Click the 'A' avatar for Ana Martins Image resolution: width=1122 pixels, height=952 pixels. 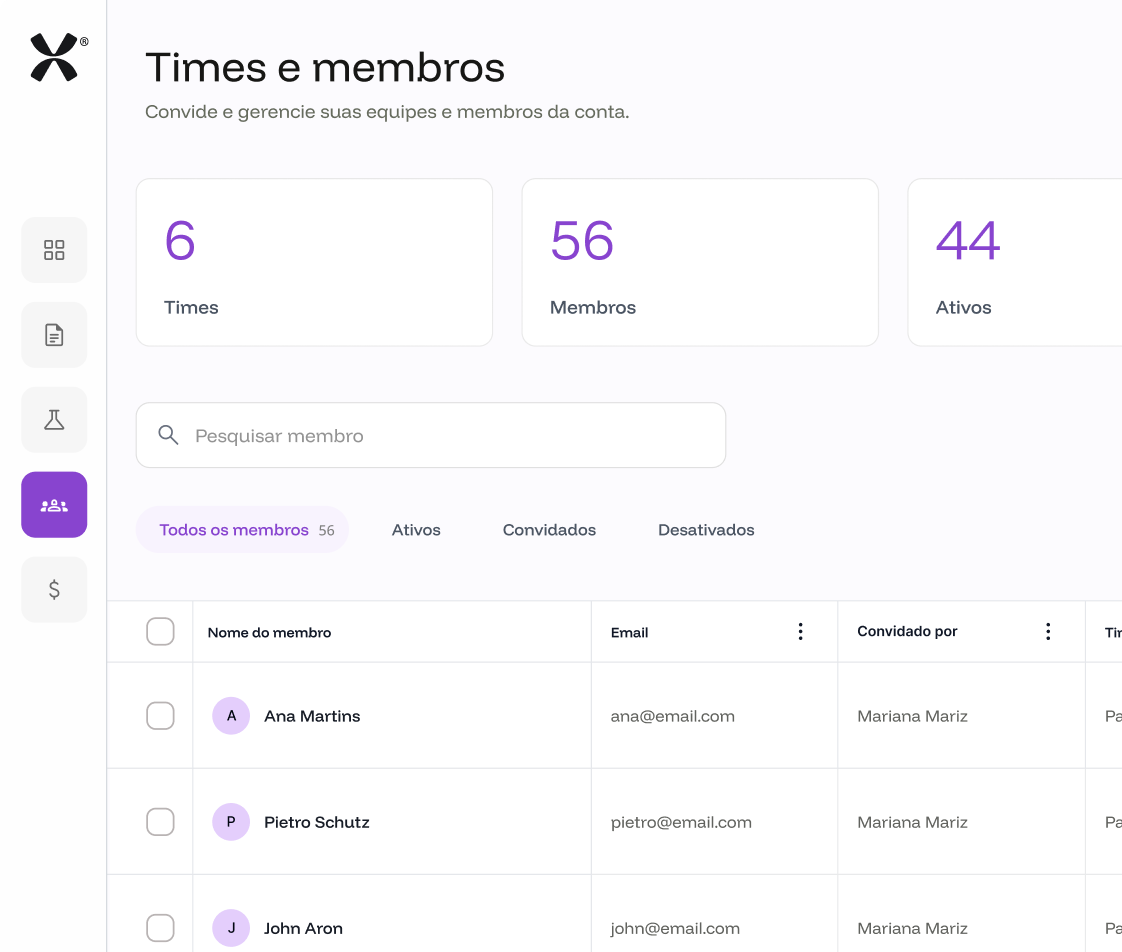231,716
